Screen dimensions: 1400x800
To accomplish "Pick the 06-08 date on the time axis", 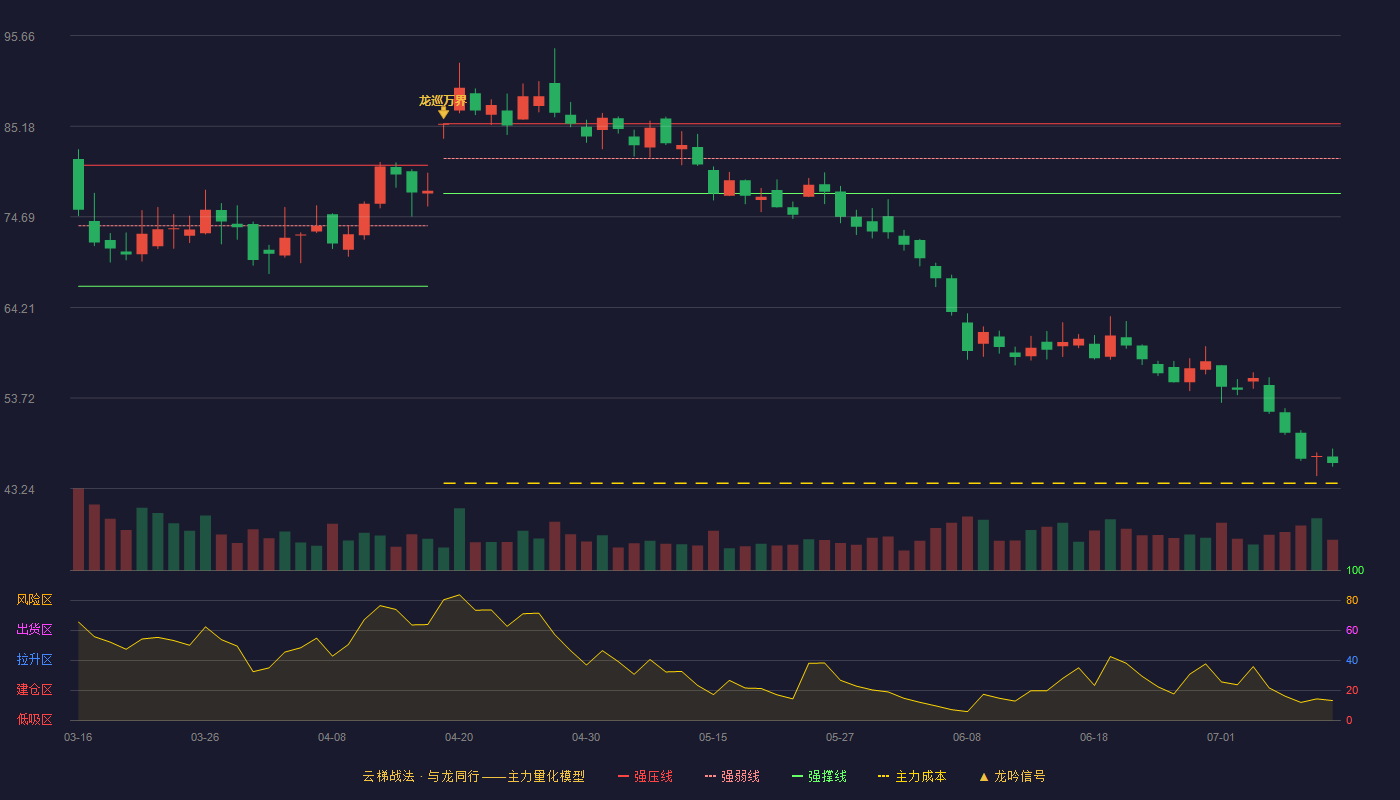I will pos(967,737).
